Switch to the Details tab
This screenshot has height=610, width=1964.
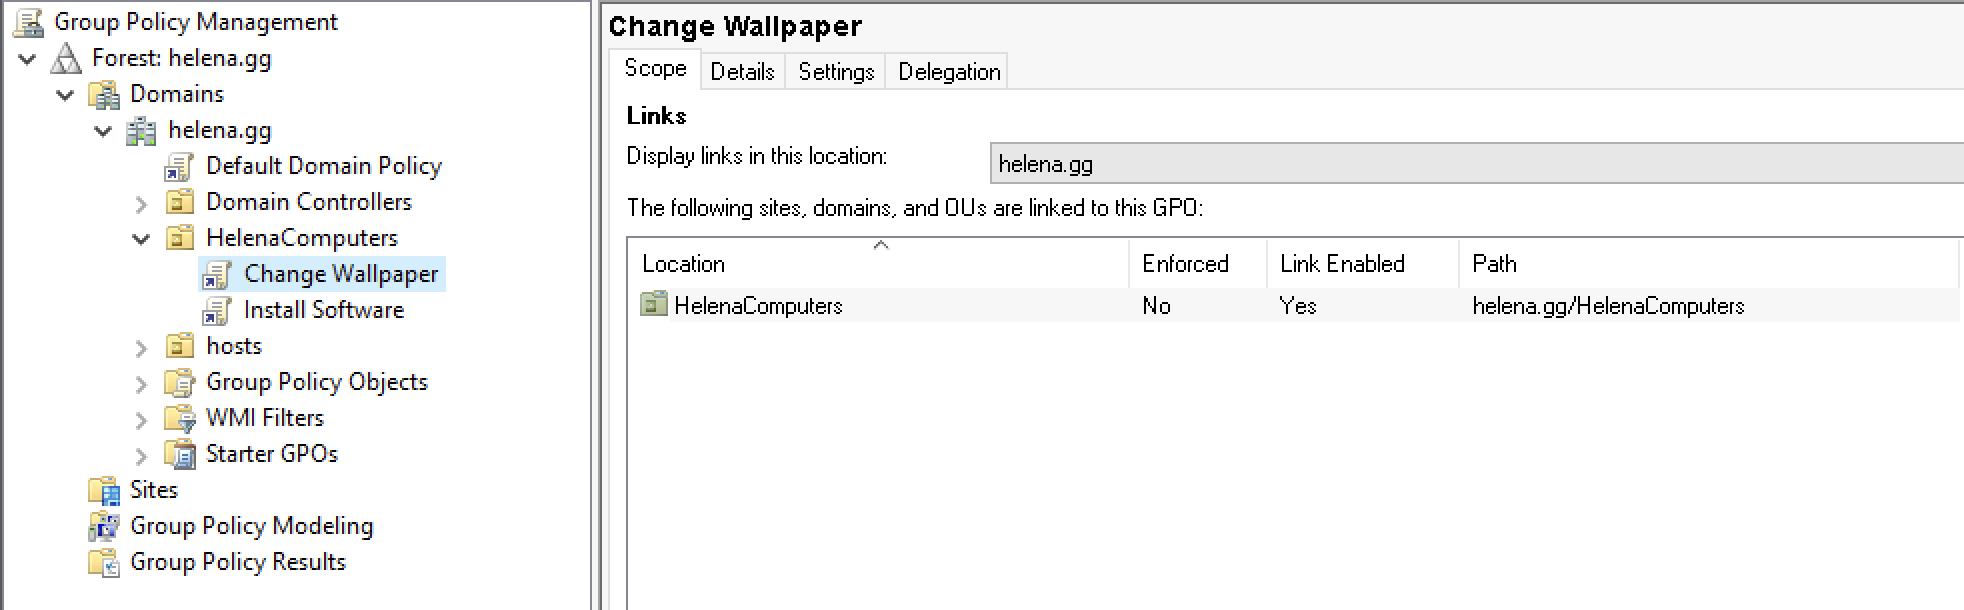pos(742,71)
